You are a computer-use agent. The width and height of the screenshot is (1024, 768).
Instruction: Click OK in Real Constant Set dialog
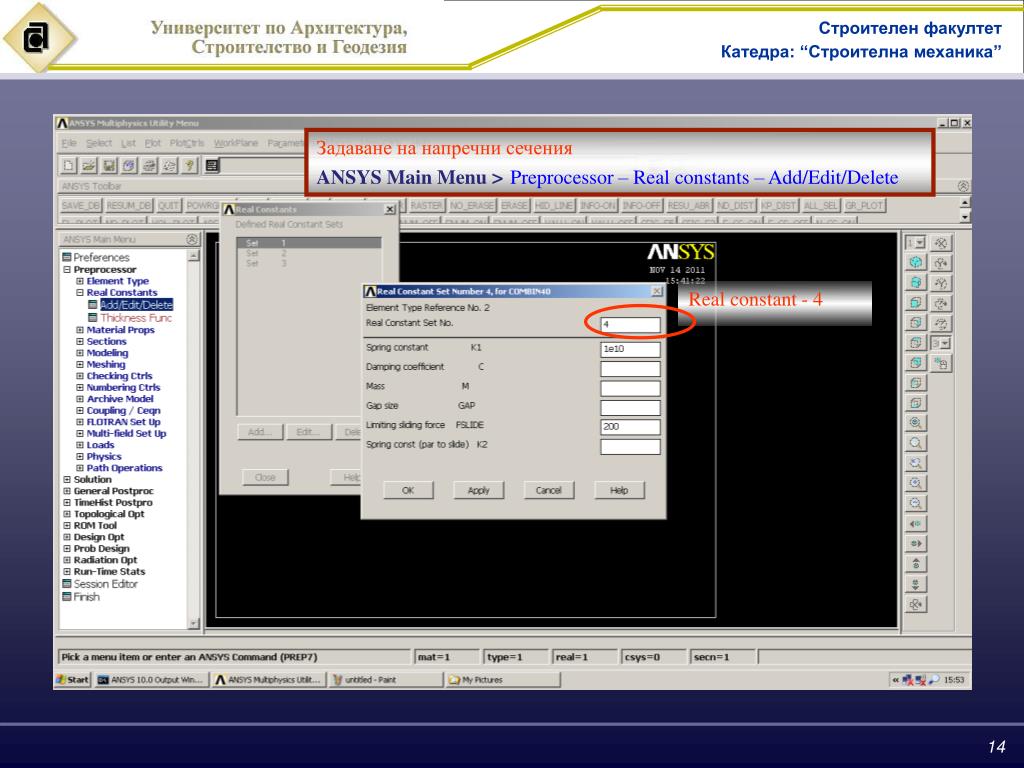pos(408,490)
